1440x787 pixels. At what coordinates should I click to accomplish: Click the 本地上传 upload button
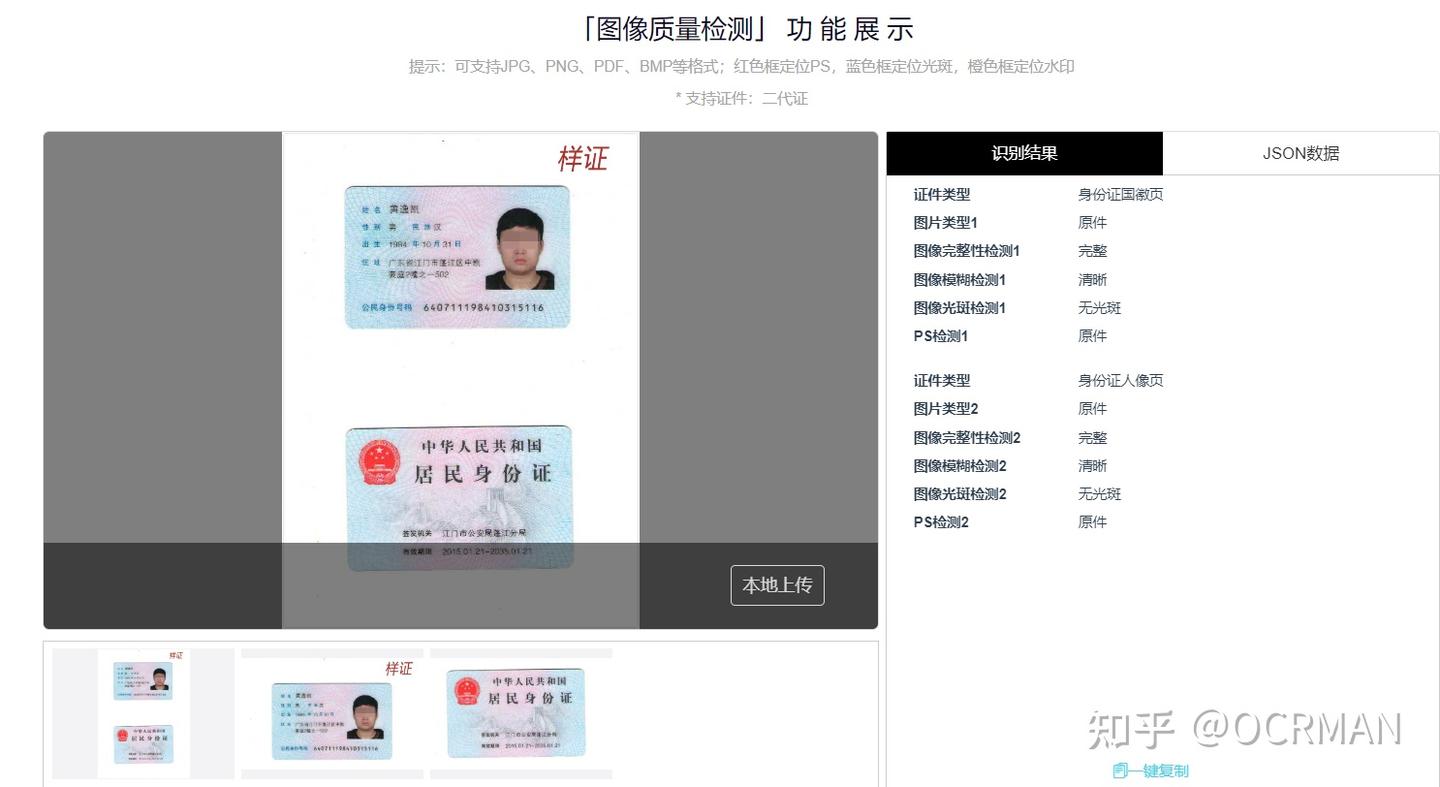tap(777, 585)
